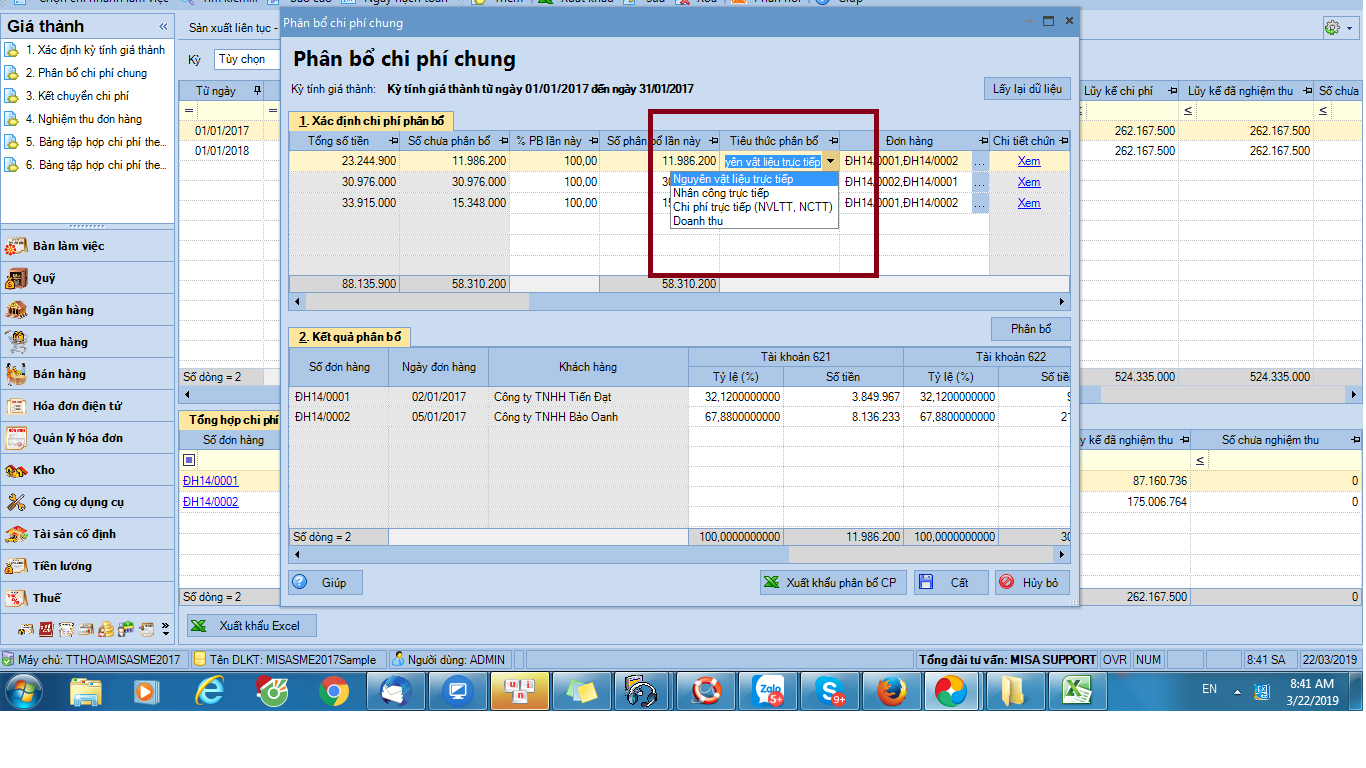The image size is (1366, 768).
Task: Open Google Chrome from the taskbar
Action: pos(334,690)
